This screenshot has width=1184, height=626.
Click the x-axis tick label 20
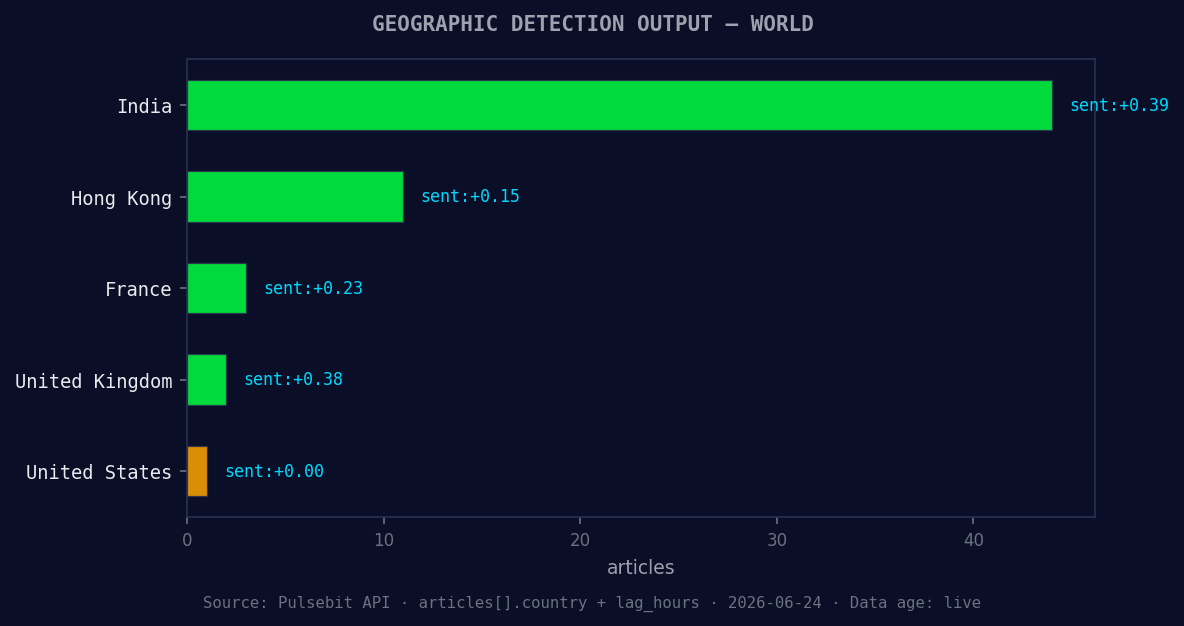pos(580,541)
